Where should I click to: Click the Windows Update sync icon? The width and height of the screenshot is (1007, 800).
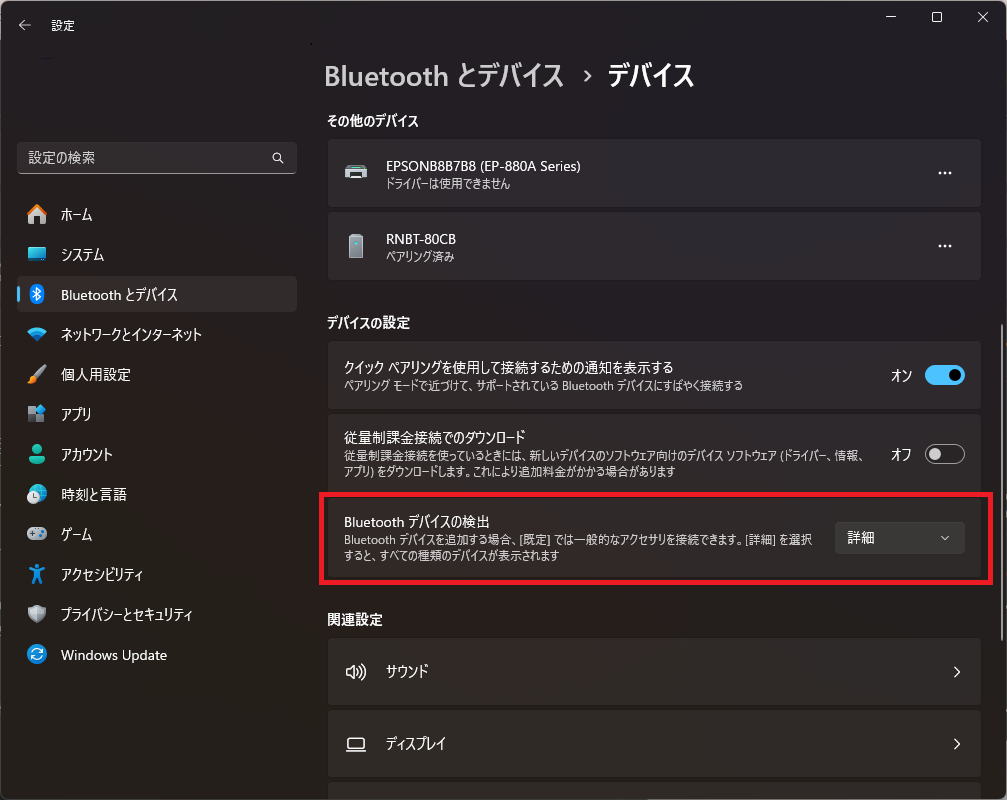coord(37,654)
